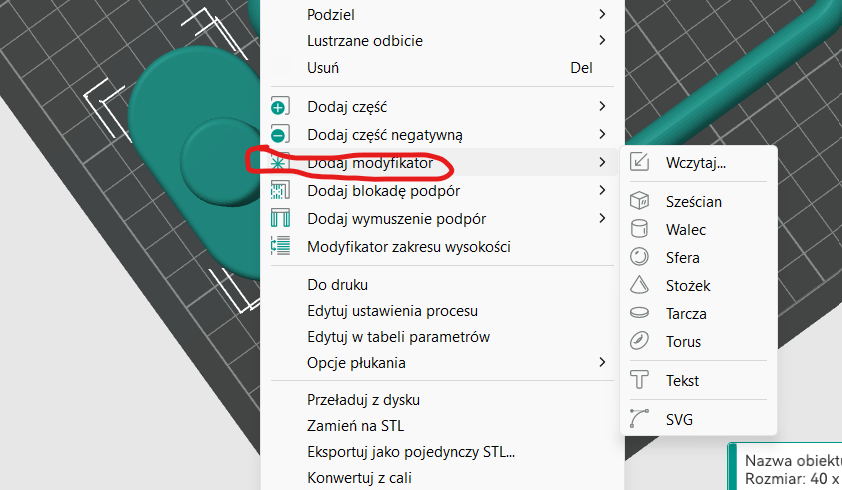The image size is (842, 490).
Task: Expand the Podziel submenu arrow
Action: [x=602, y=15]
